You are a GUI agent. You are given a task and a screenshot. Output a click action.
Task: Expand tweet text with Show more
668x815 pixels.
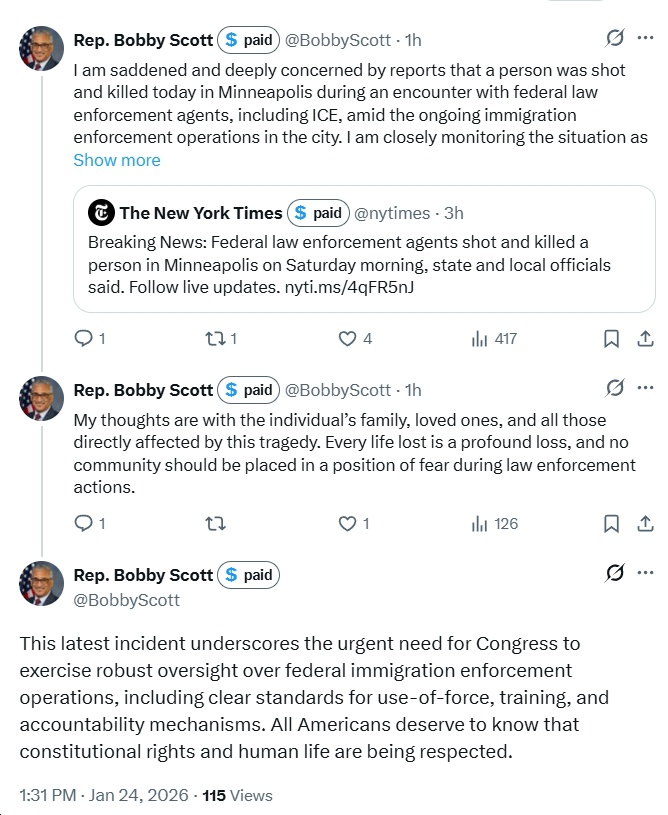coord(117,160)
